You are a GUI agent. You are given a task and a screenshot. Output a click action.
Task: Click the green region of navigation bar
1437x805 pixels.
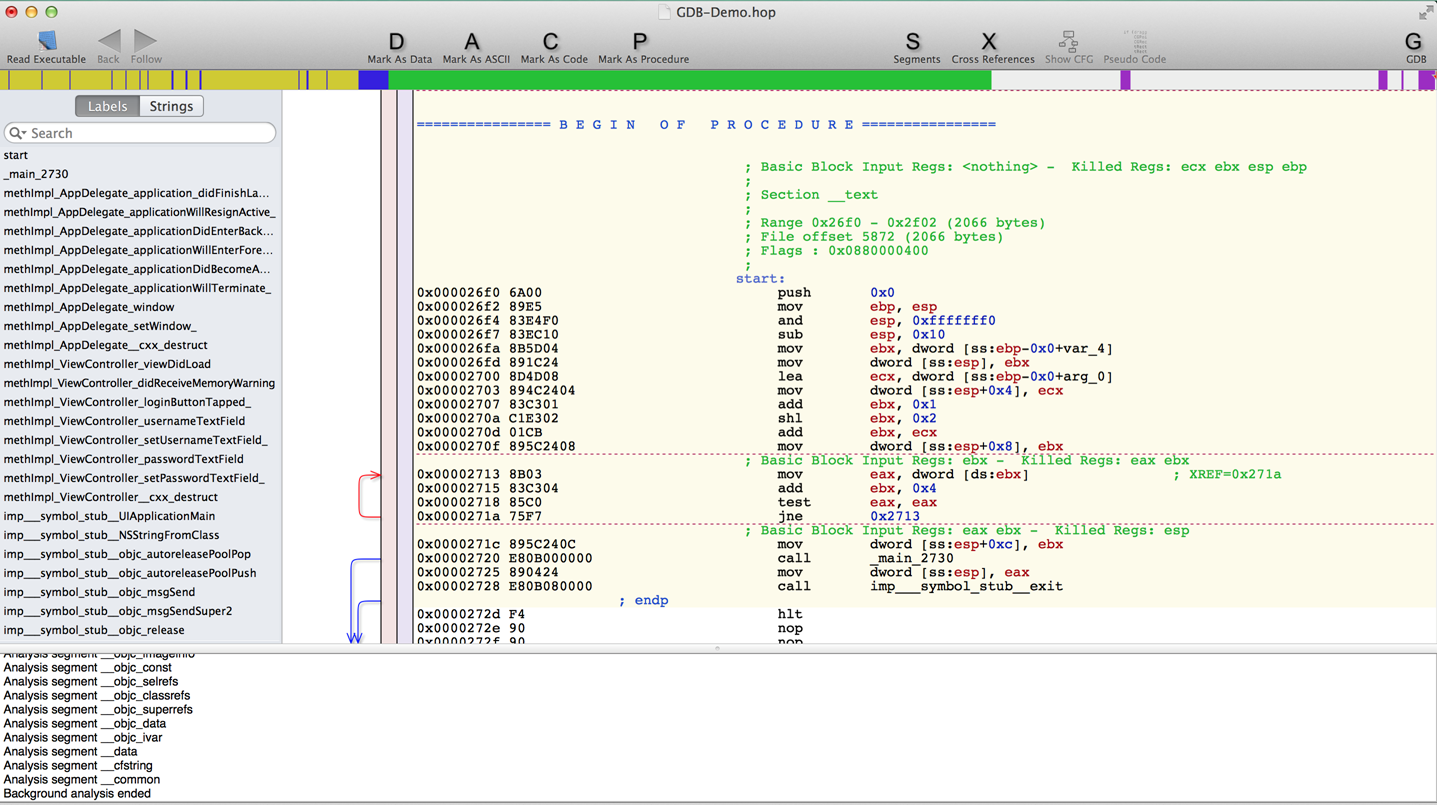click(x=690, y=80)
